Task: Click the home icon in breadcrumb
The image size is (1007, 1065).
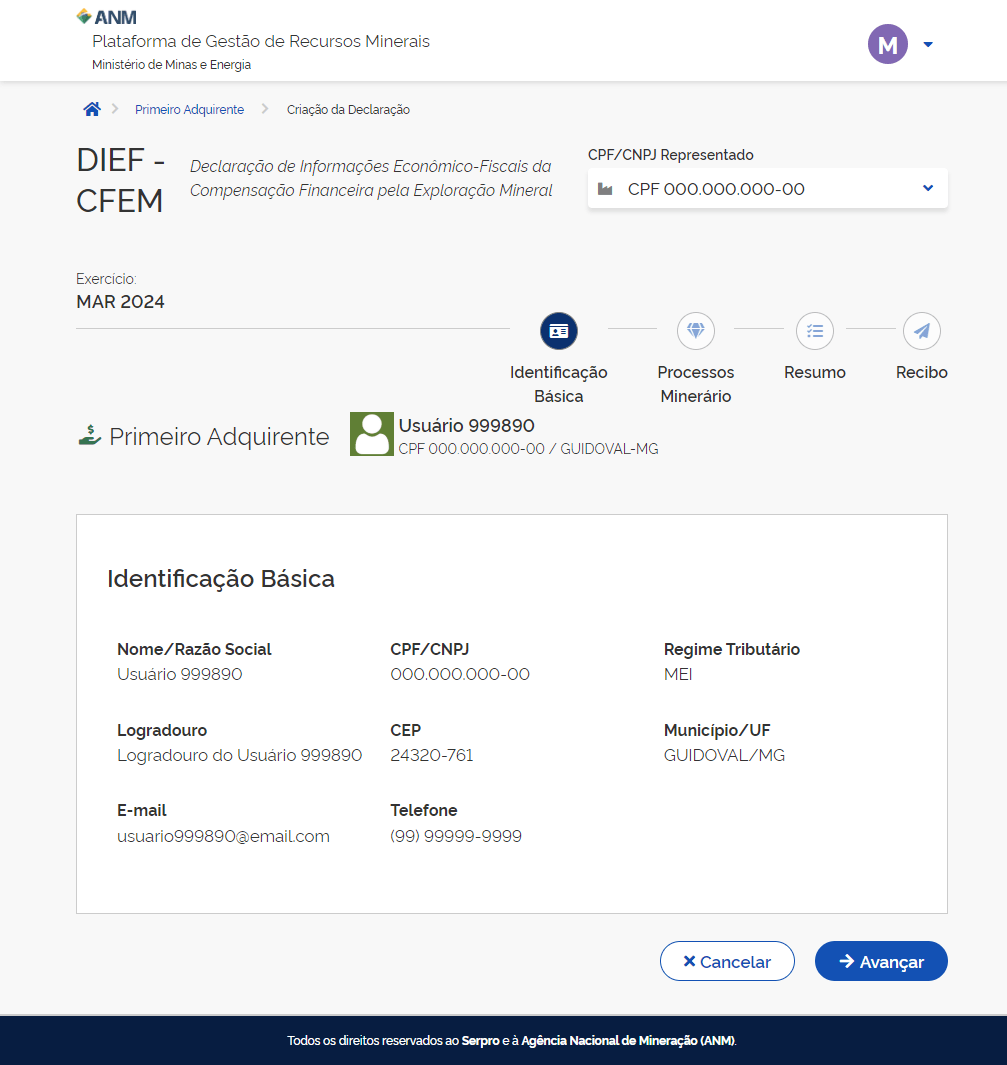Action: [x=92, y=110]
